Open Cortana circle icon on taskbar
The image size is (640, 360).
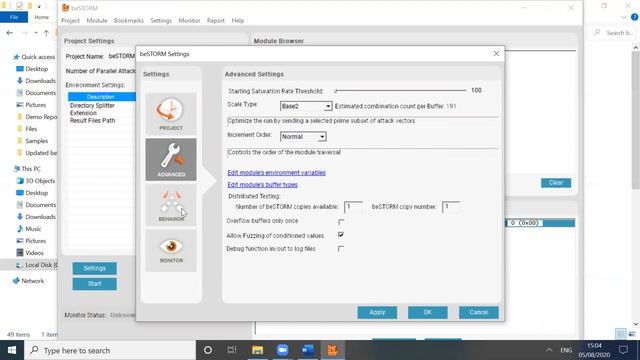pos(208,350)
